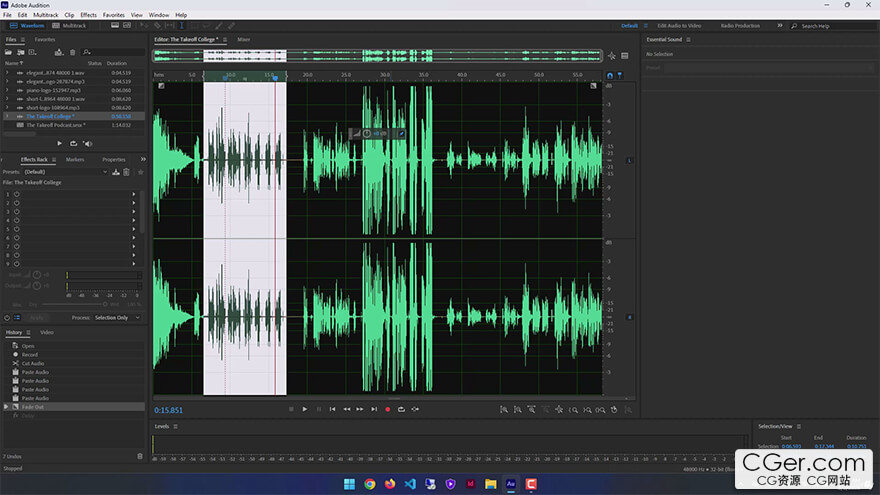The image size is (880, 495).
Task: Show the Spectral Frequency Display
Action: [115, 26]
